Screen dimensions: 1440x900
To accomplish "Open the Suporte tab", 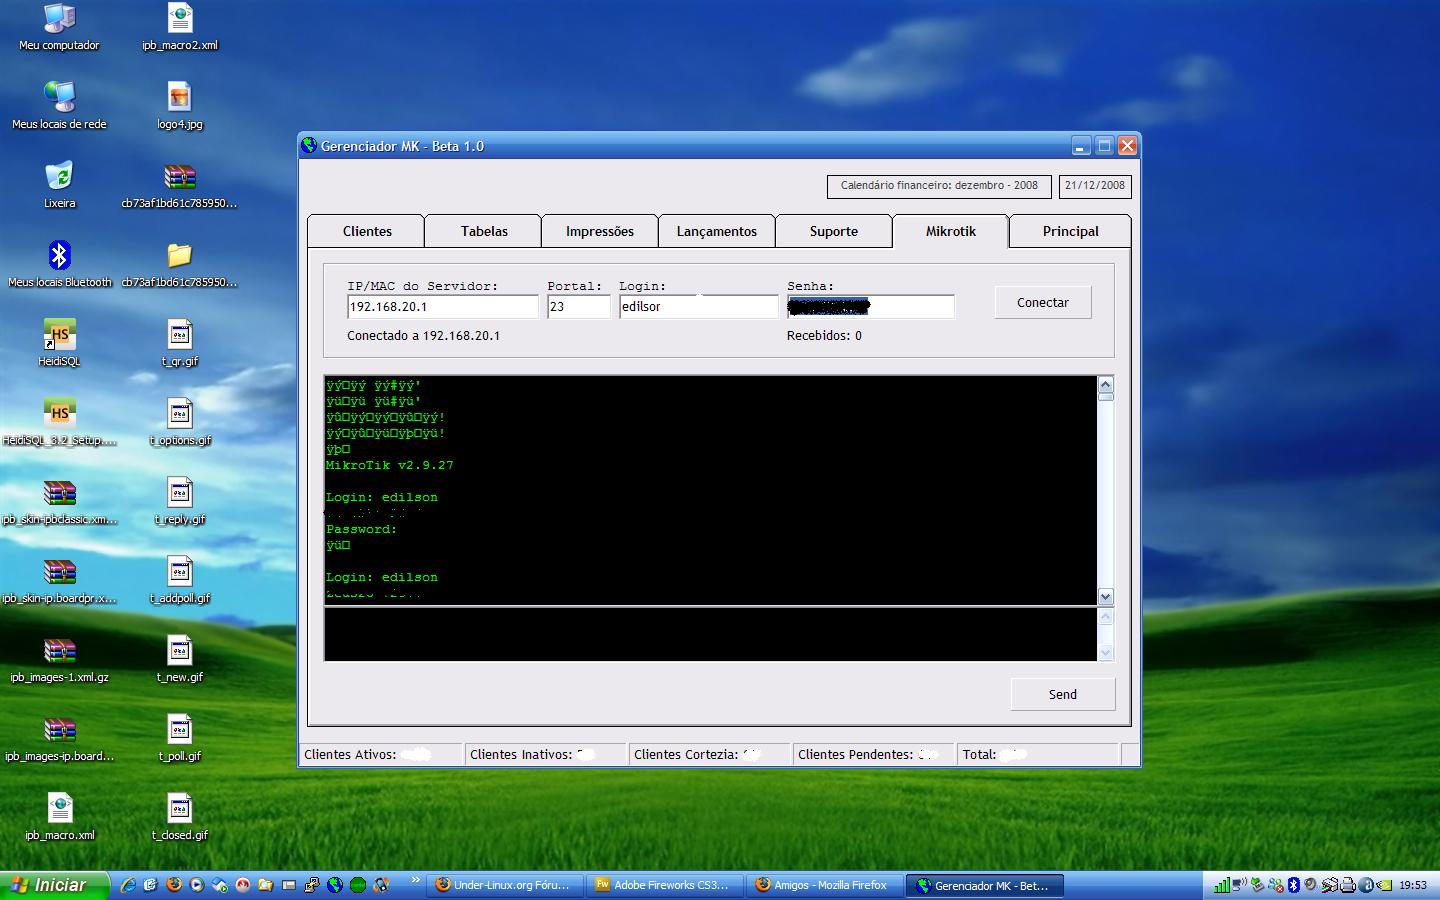I will [x=833, y=231].
